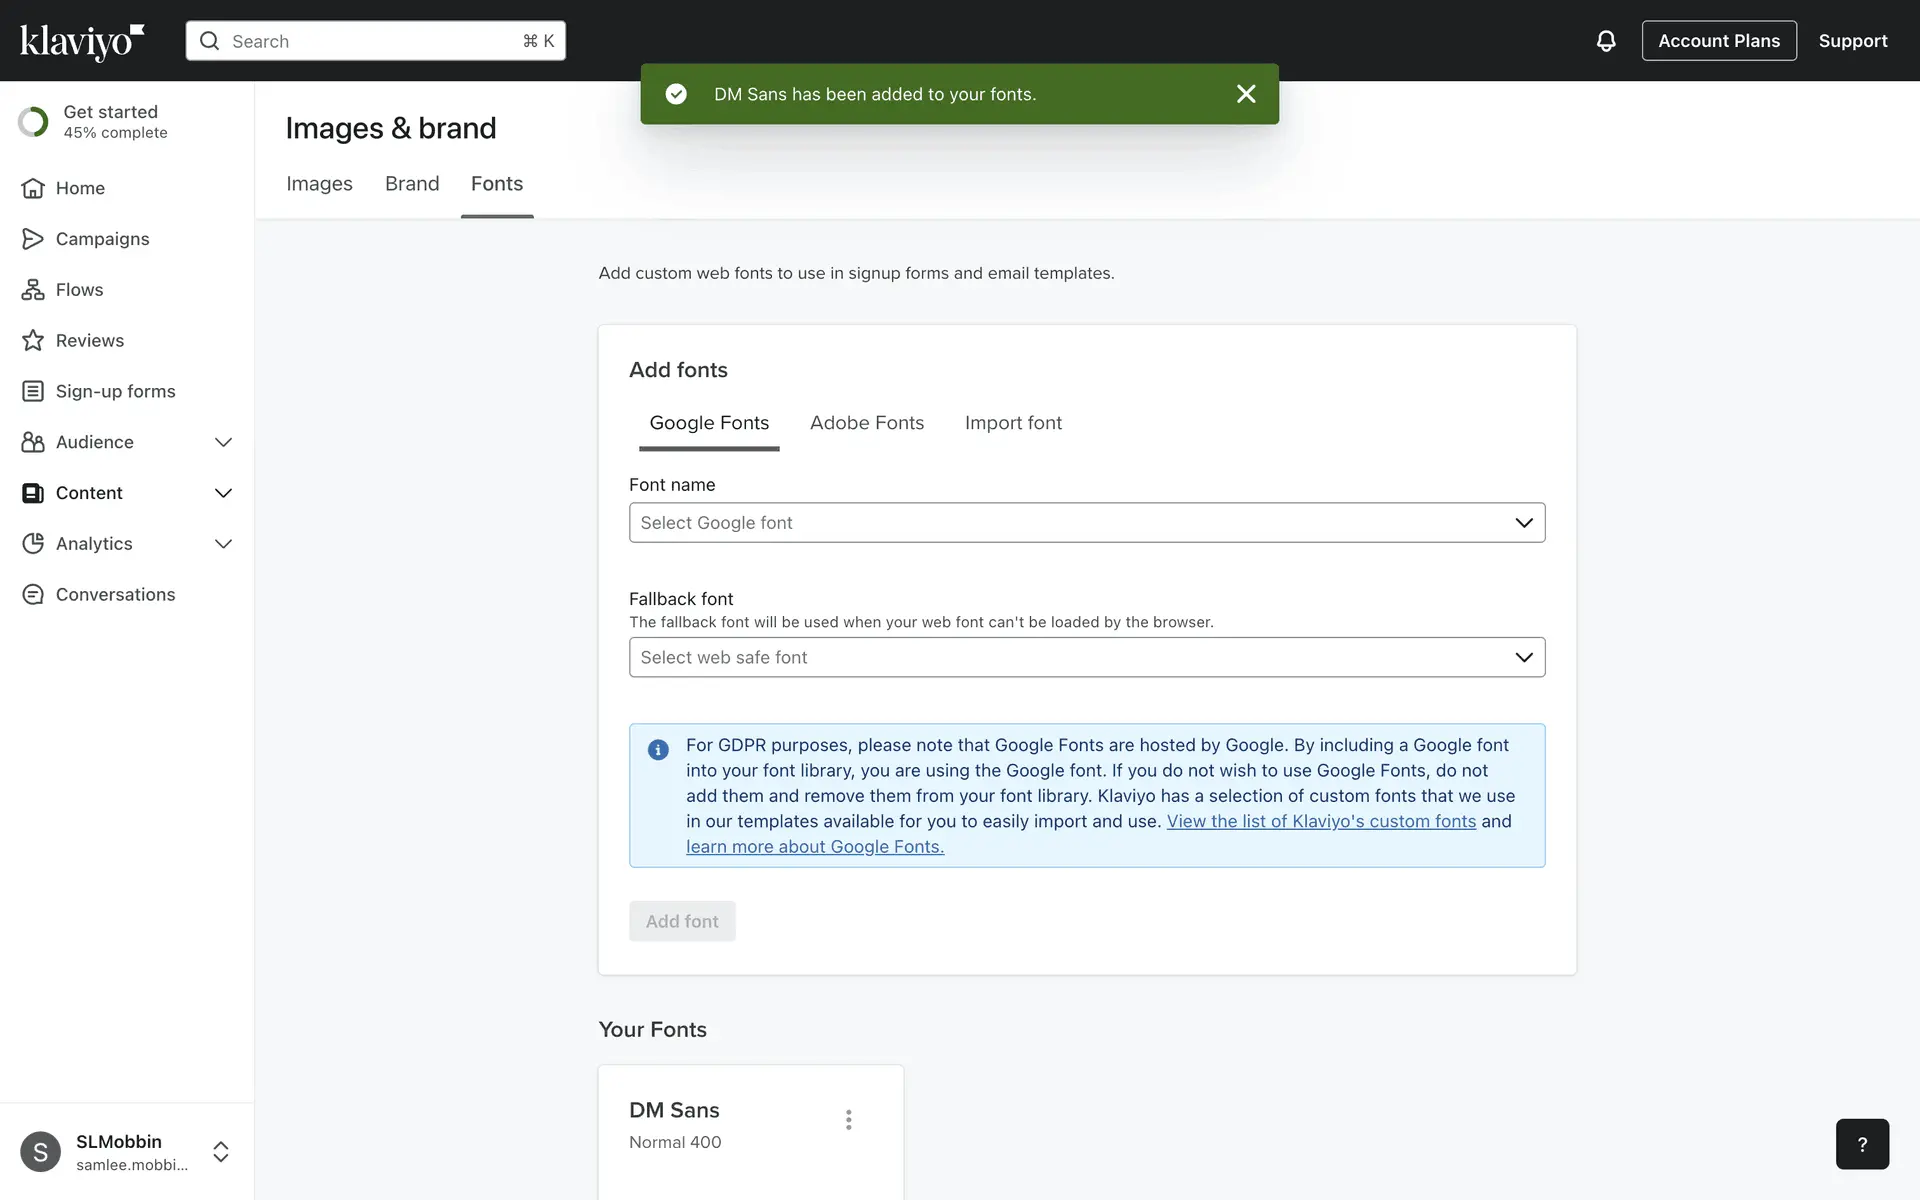This screenshot has height=1200, width=1920.
Task: Open Reviews via the star icon
Action: click(x=33, y=341)
